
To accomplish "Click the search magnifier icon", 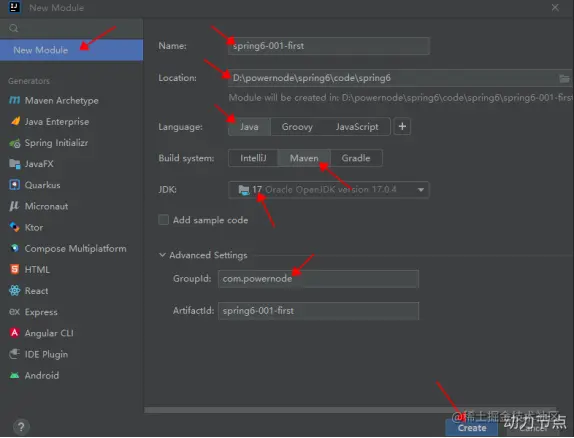I will click(14, 28).
